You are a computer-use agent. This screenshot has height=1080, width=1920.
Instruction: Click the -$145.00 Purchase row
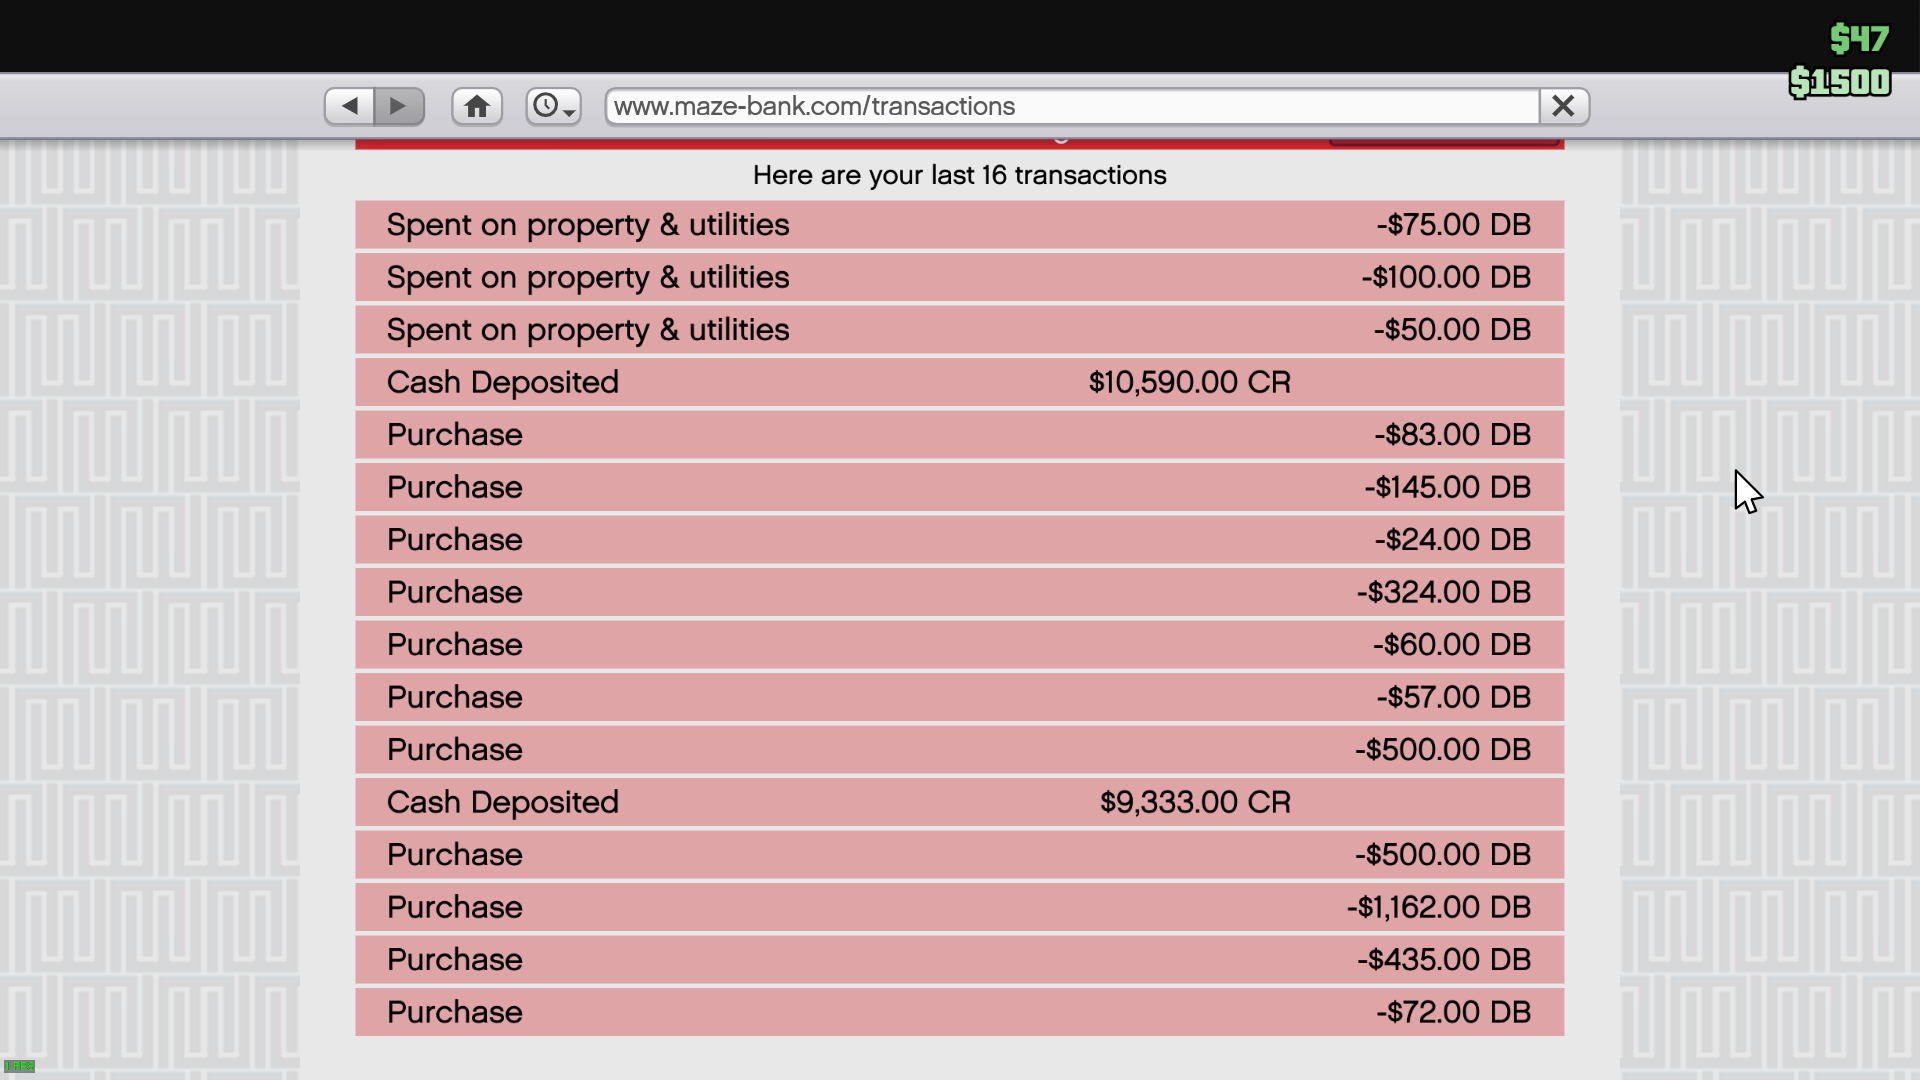[x=959, y=487]
